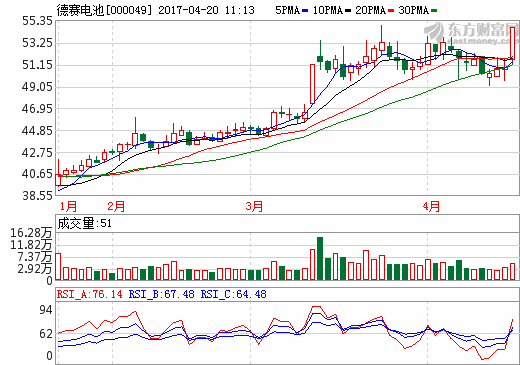520x365 pixels.
Task: Click the 2.92万 volume axis label
Action: coord(35,269)
